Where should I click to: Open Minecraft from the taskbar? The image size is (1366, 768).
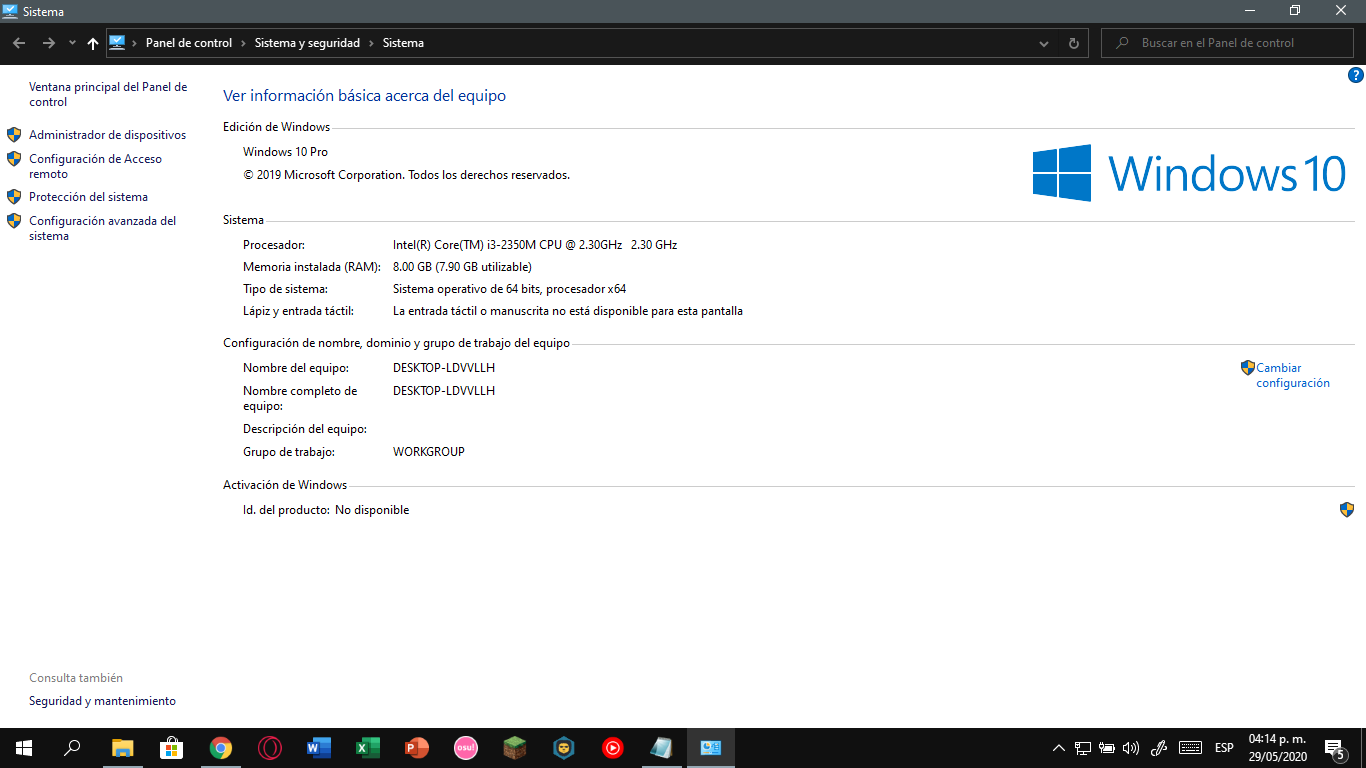[515, 748]
